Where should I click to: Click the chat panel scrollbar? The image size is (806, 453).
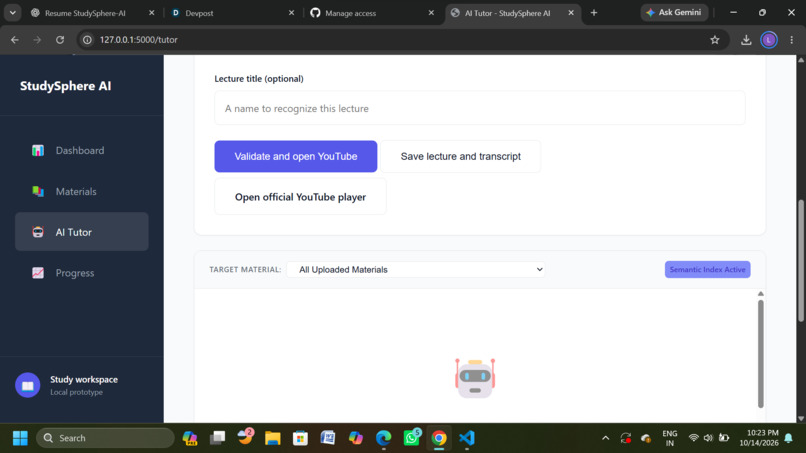(760, 354)
